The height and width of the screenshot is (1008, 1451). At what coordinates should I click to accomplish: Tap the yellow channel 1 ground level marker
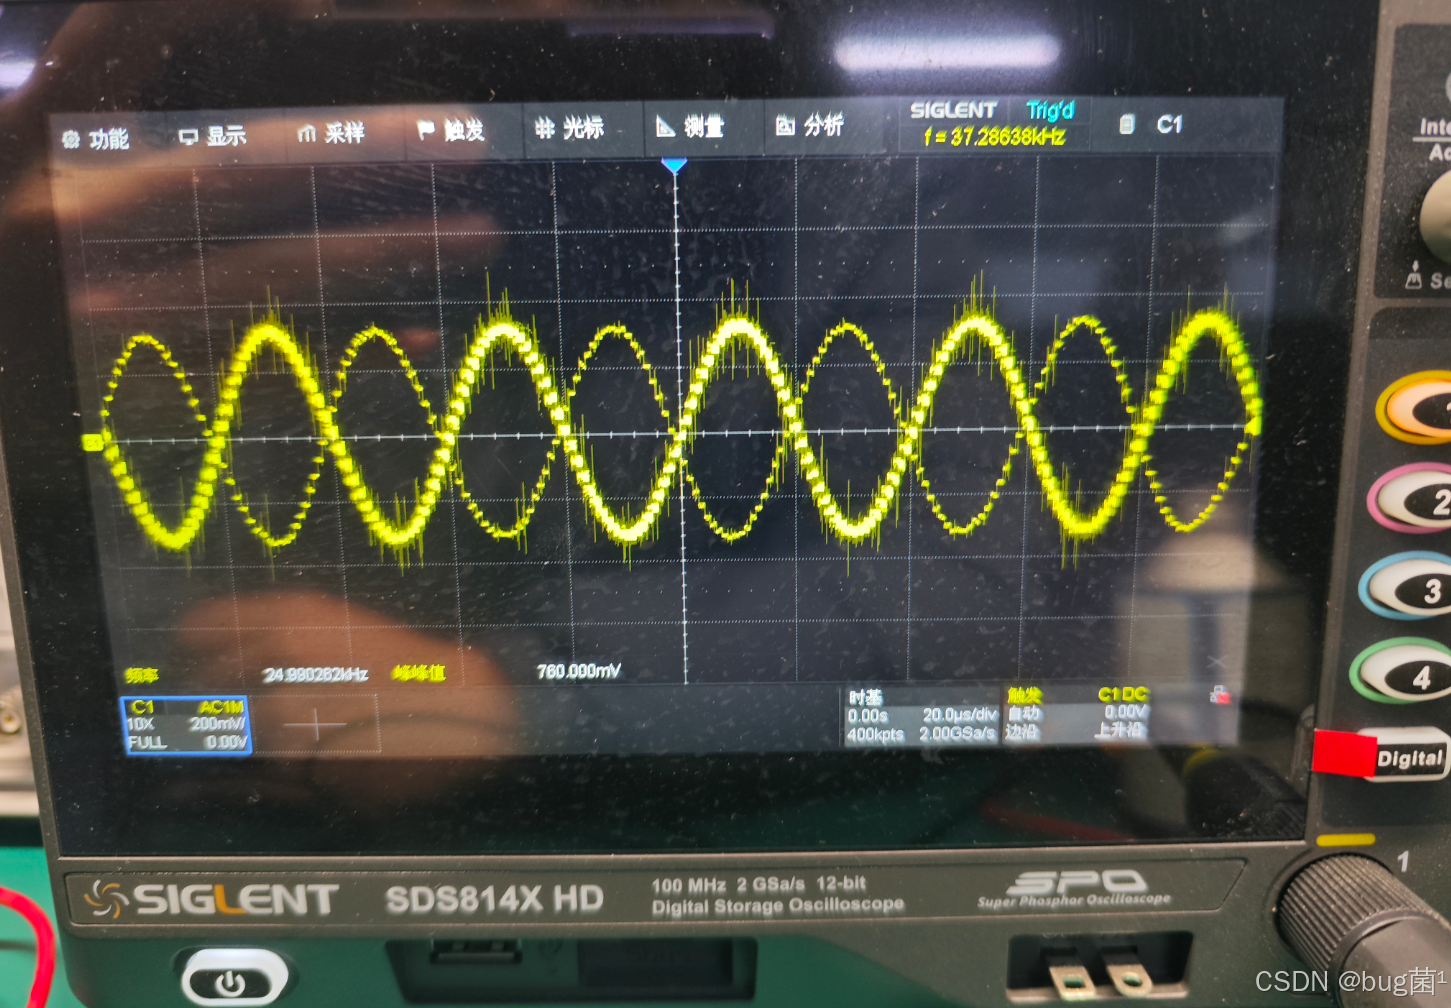[92, 442]
